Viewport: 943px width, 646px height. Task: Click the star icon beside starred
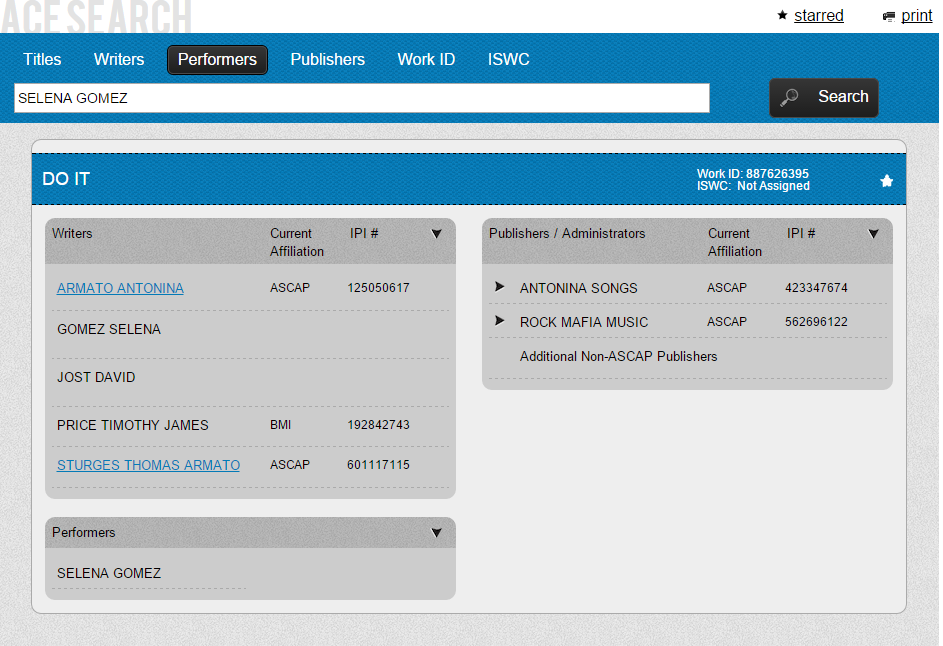click(782, 16)
